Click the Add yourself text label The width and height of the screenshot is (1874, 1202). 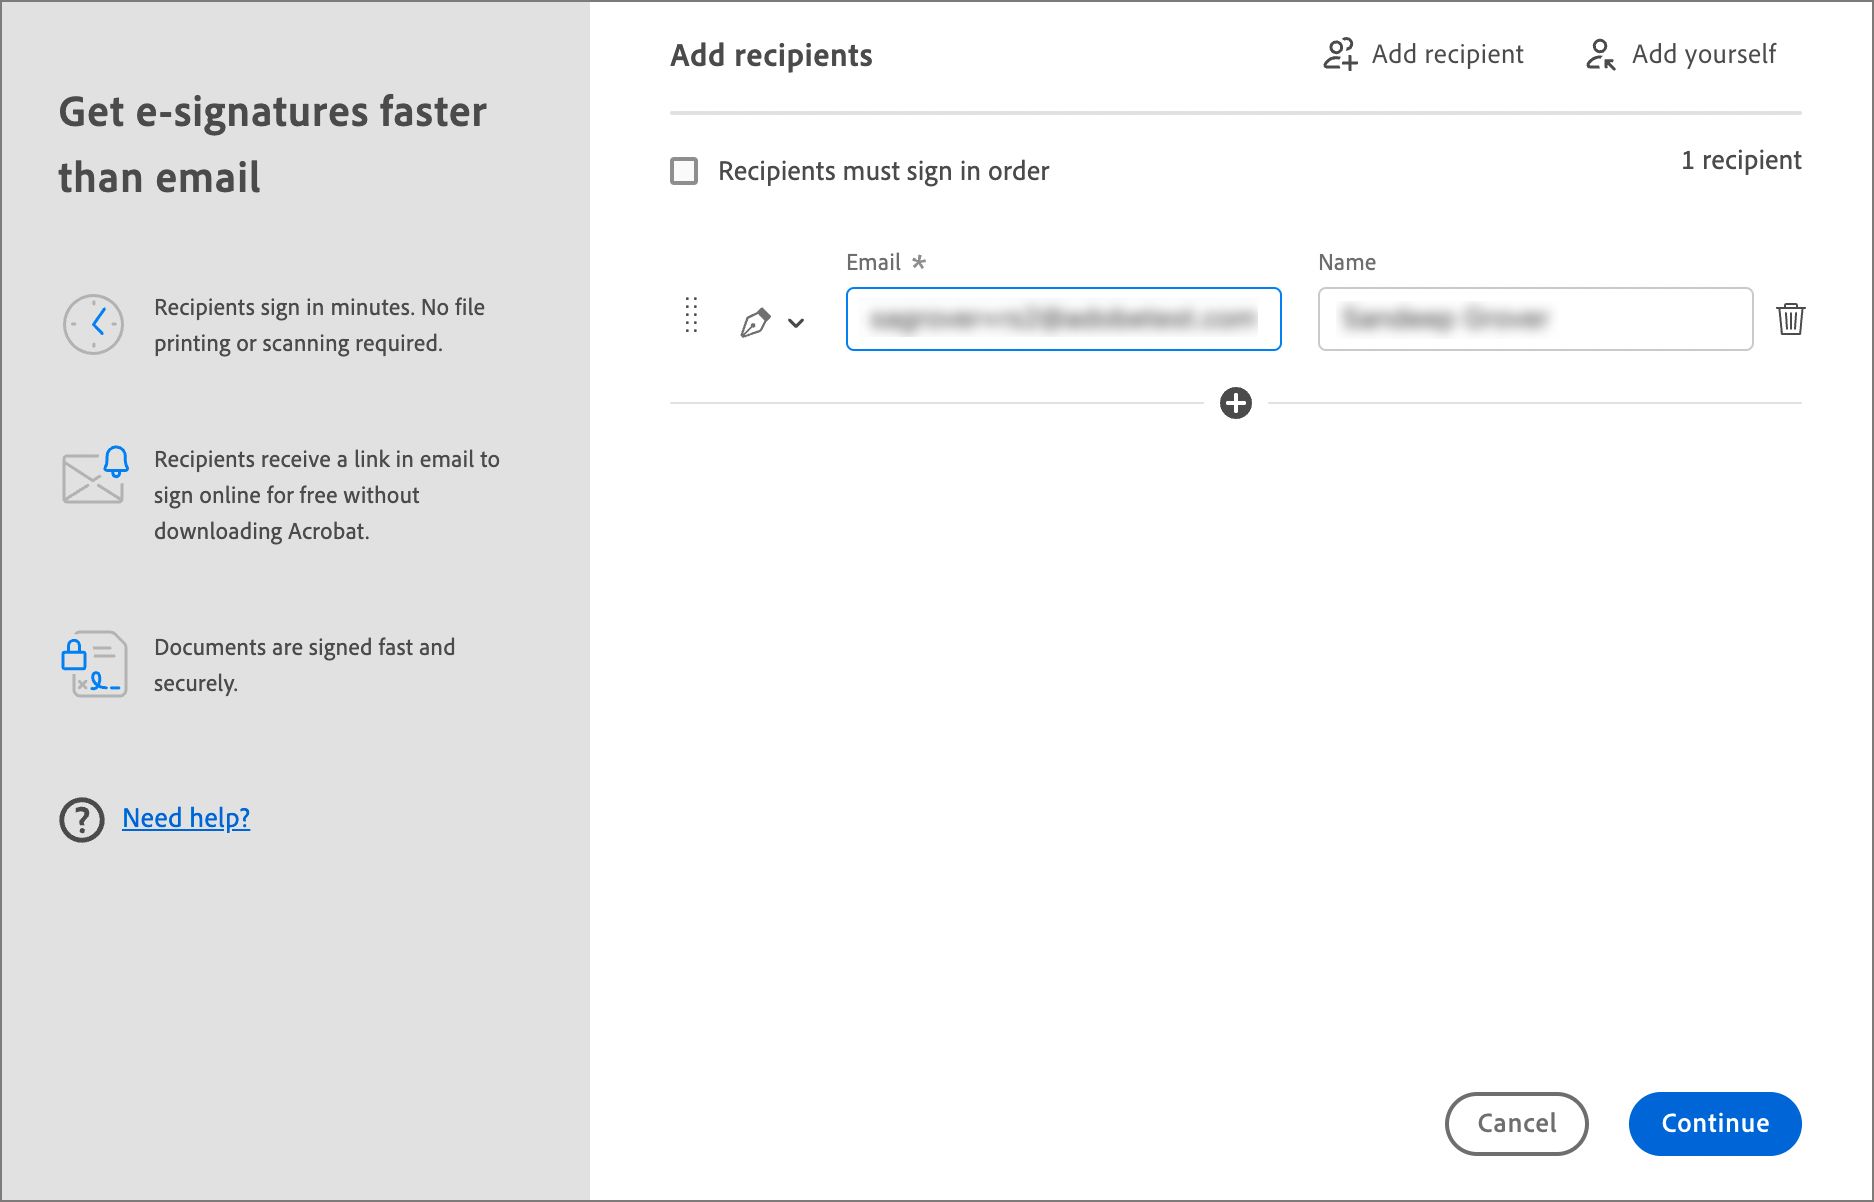tap(1704, 54)
